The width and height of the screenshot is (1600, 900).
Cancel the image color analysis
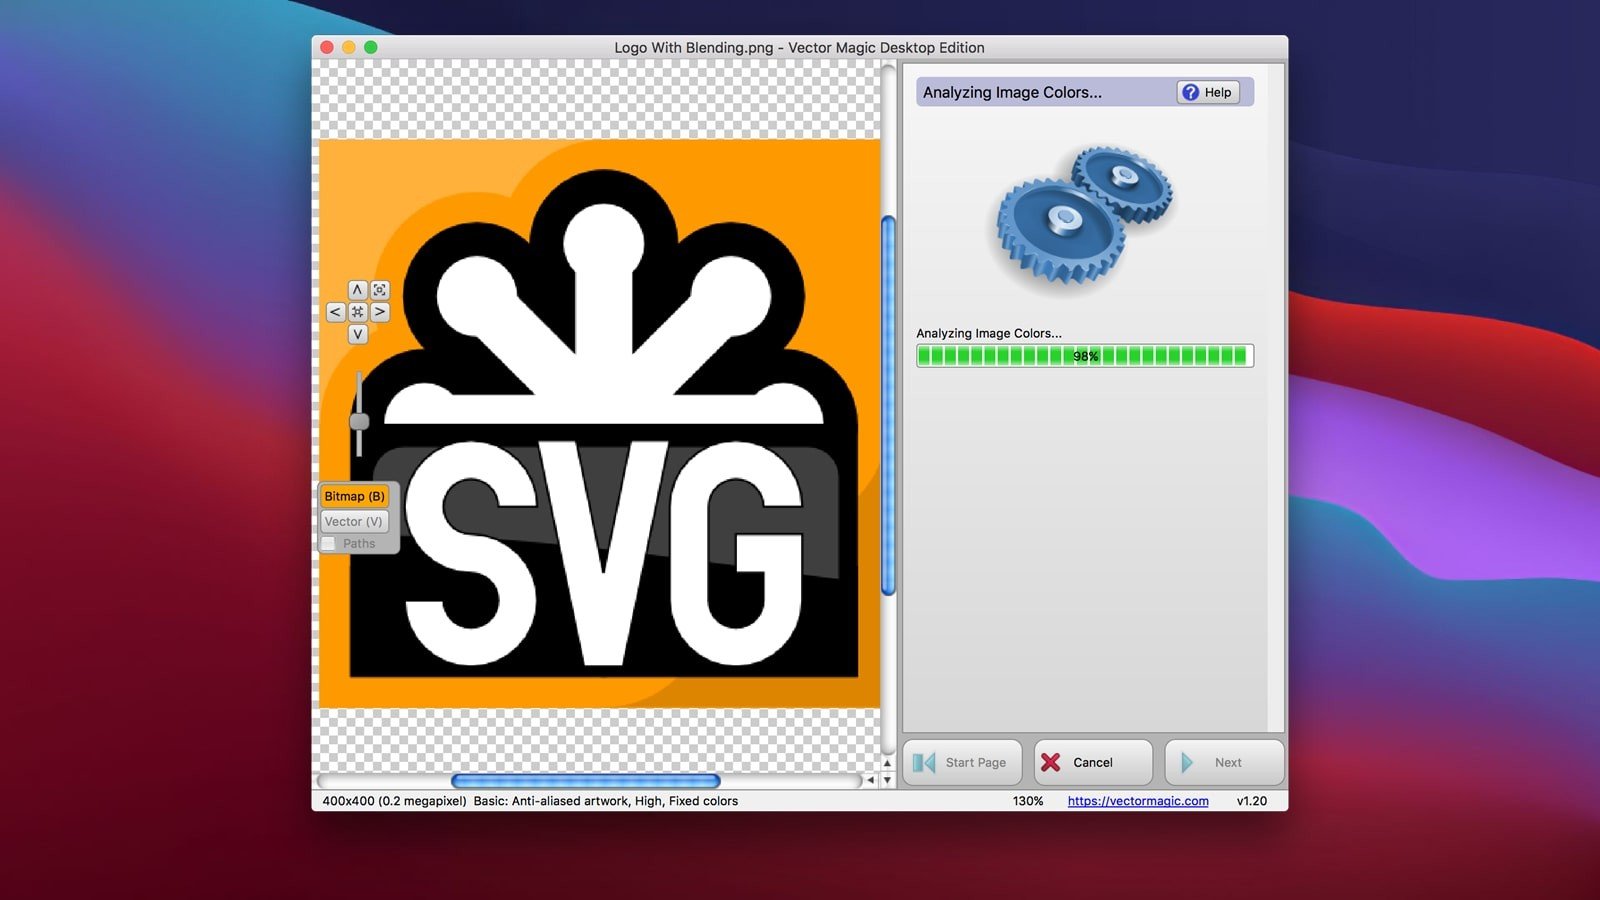[x=1092, y=762]
